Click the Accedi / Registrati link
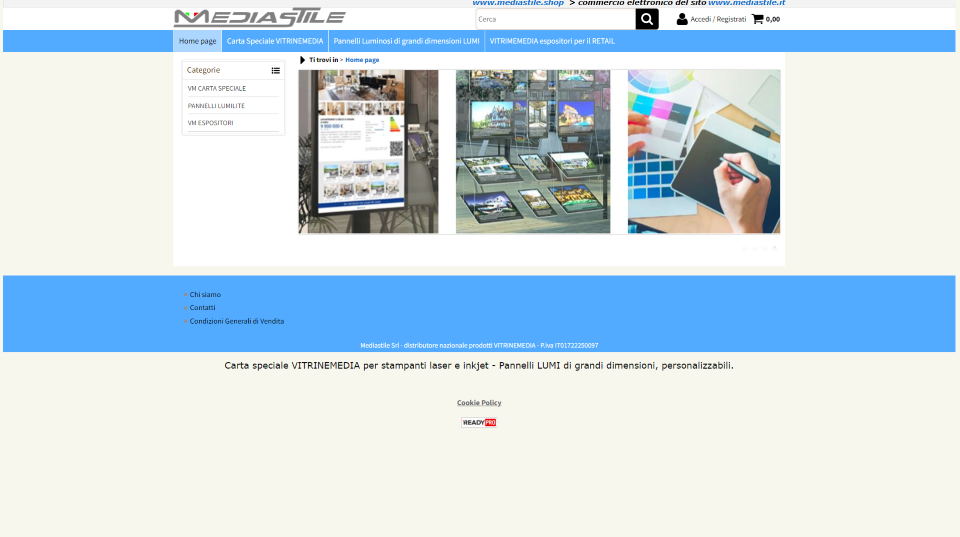The width and height of the screenshot is (960, 537). [718, 19]
